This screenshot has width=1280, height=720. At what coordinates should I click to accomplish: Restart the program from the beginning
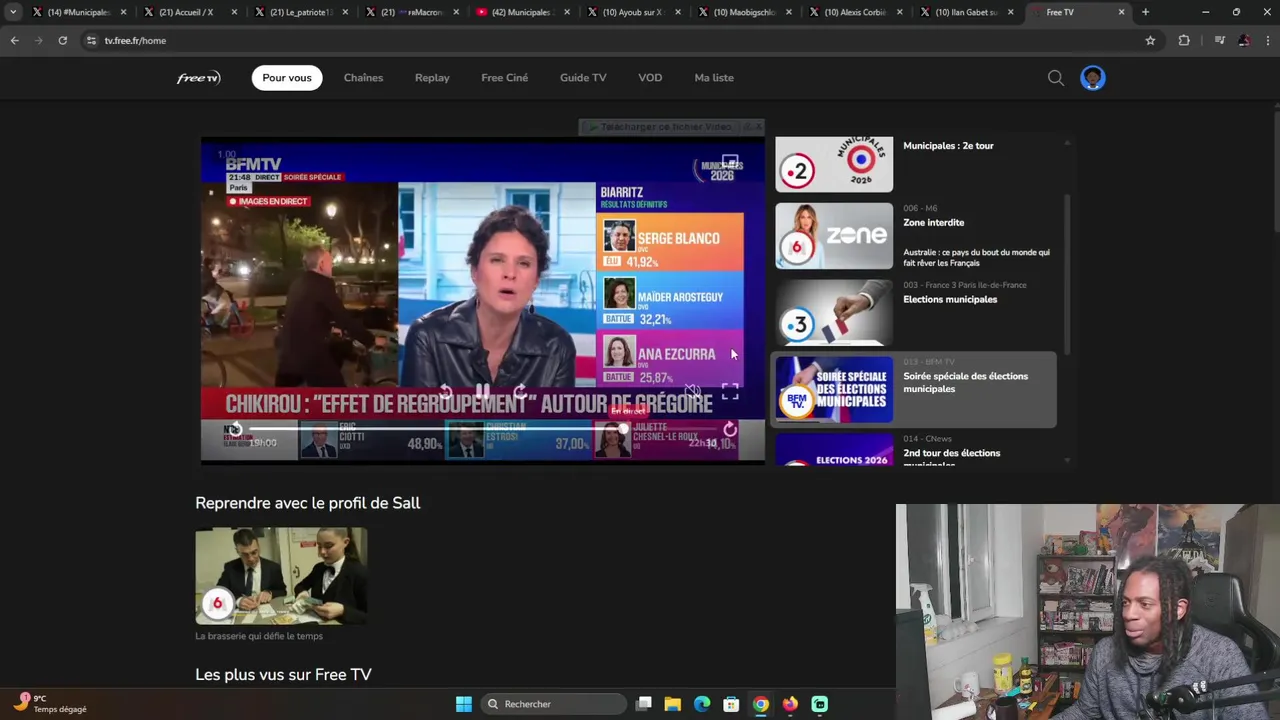233,430
